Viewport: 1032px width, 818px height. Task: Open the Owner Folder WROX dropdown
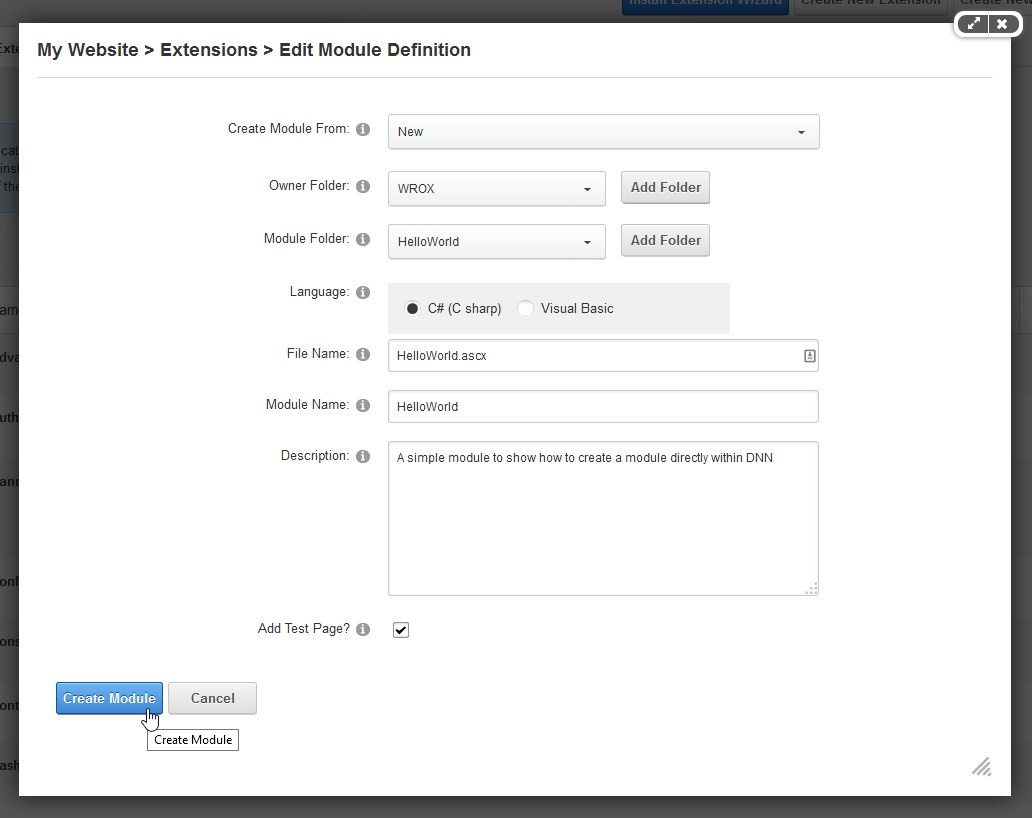pos(497,189)
